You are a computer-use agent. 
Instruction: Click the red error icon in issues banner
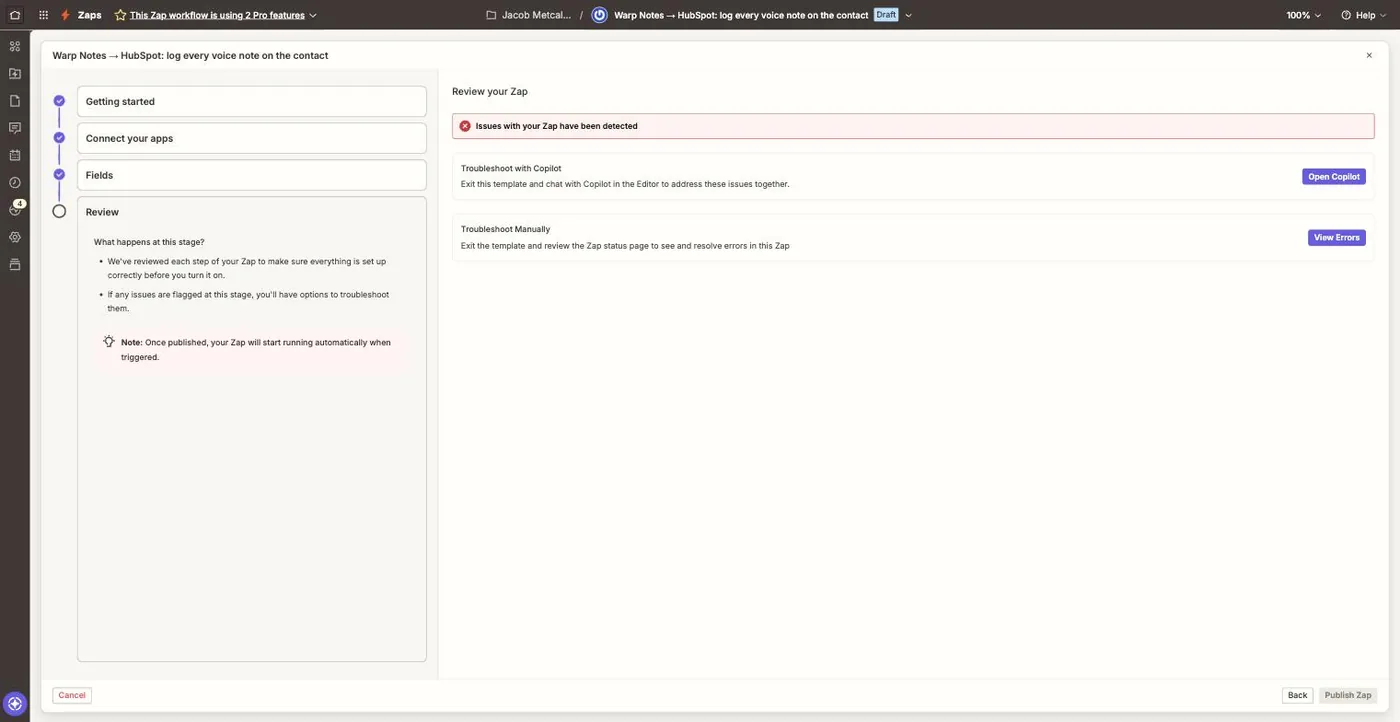(x=465, y=126)
